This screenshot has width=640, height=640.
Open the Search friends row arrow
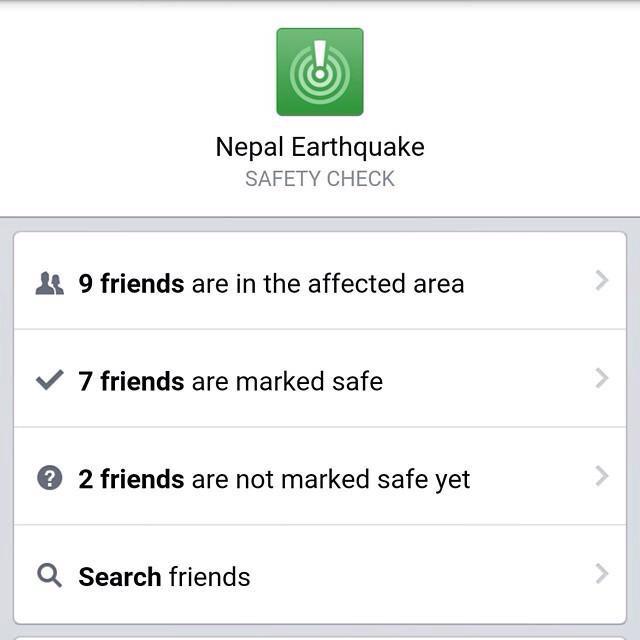(601, 574)
